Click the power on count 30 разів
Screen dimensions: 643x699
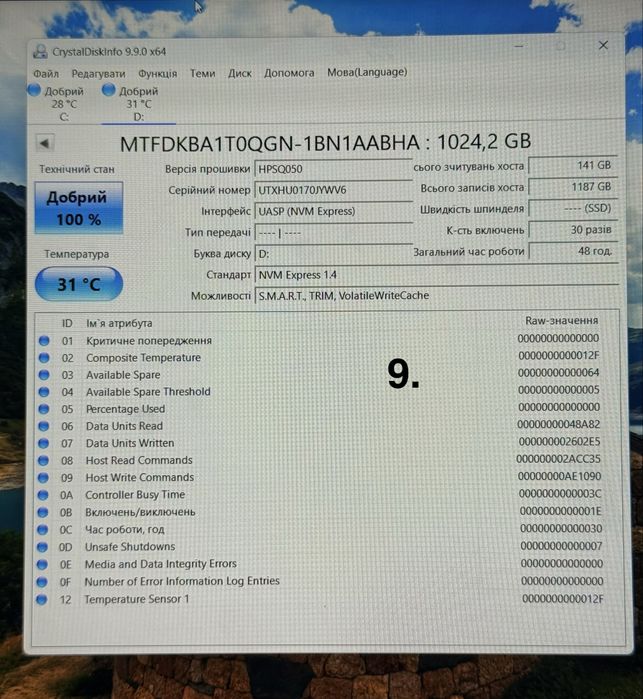tap(573, 230)
